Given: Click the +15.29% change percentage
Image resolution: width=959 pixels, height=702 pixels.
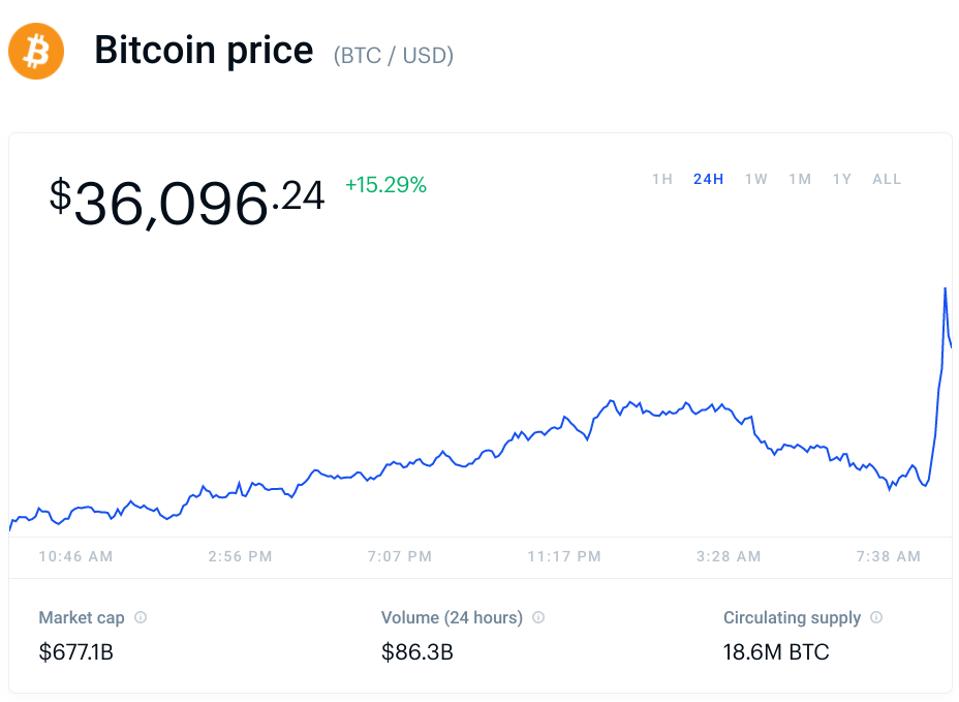Looking at the screenshot, I should point(386,184).
